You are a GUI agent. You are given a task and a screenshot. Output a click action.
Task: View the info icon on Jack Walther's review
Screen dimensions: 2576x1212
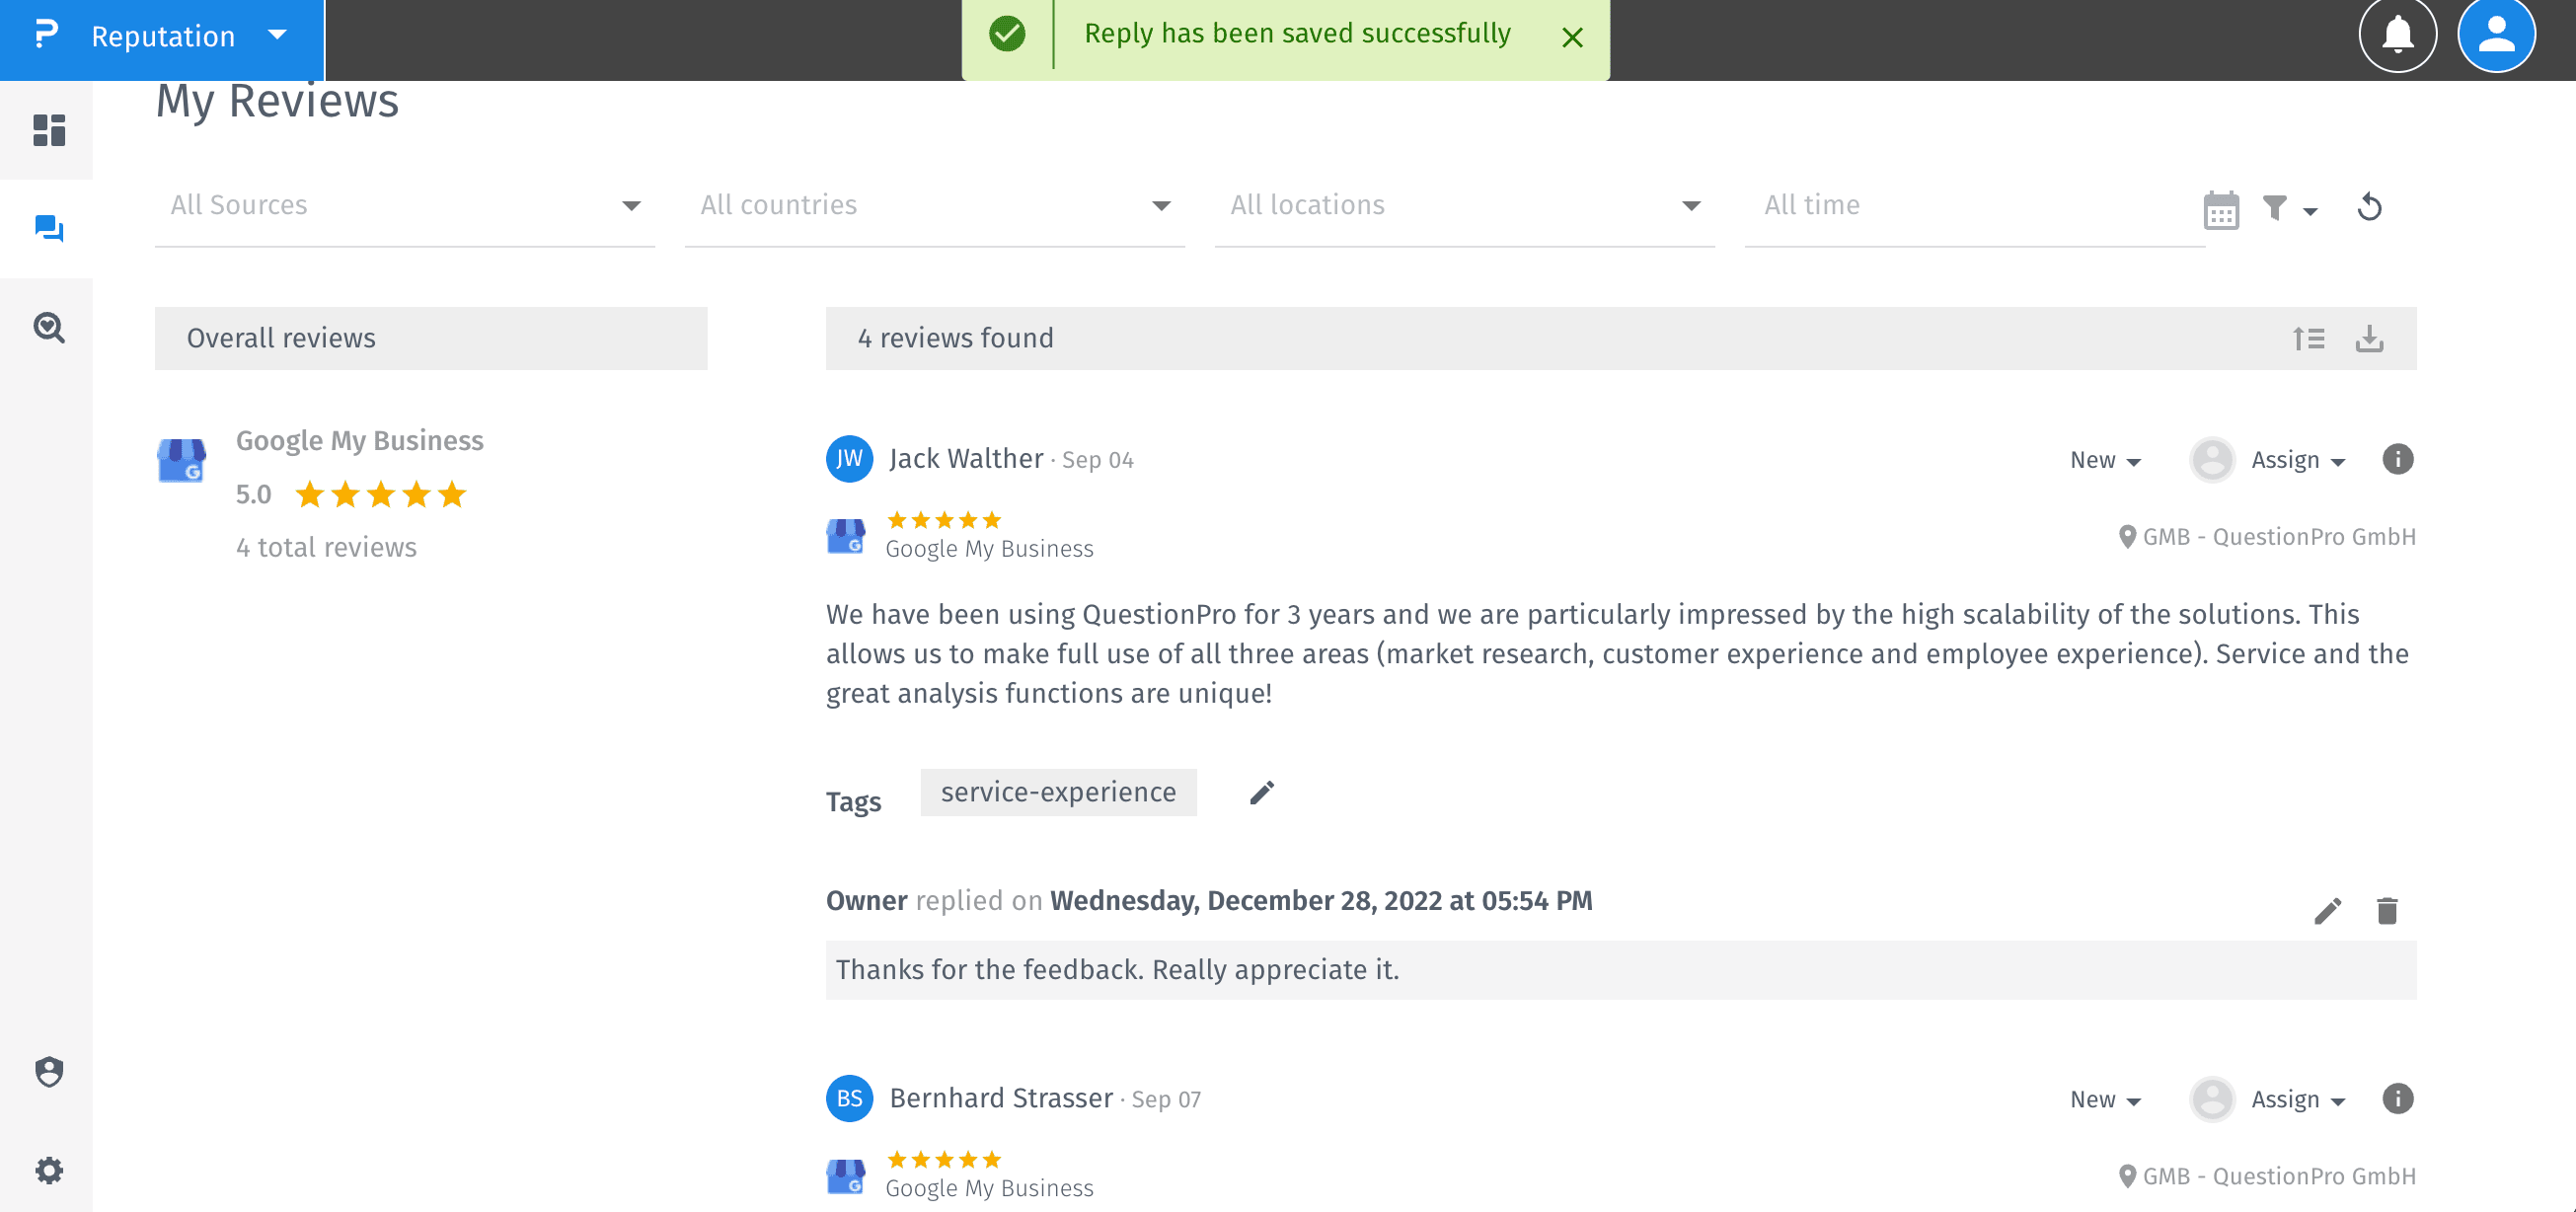pyautogui.click(x=2396, y=459)
